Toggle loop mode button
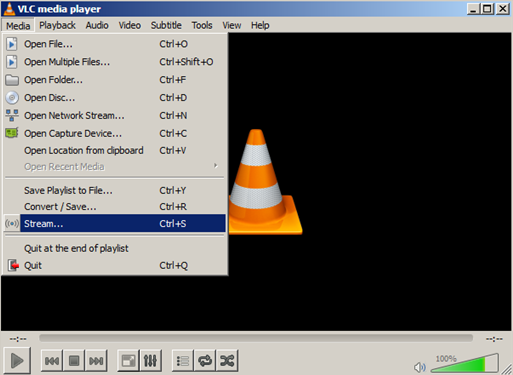513x375 pixels. tap(205, 360)
